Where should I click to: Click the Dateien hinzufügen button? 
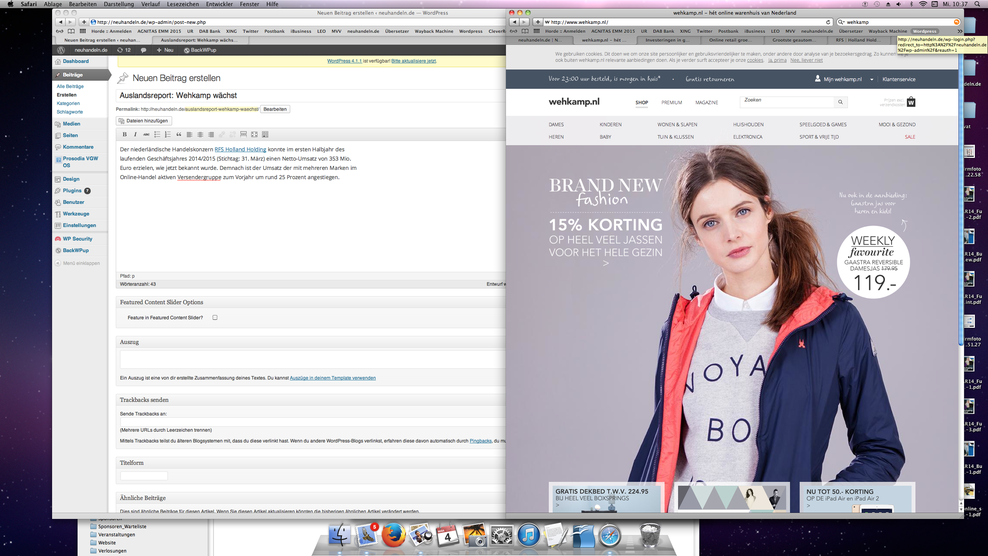[x=144, y=120]
